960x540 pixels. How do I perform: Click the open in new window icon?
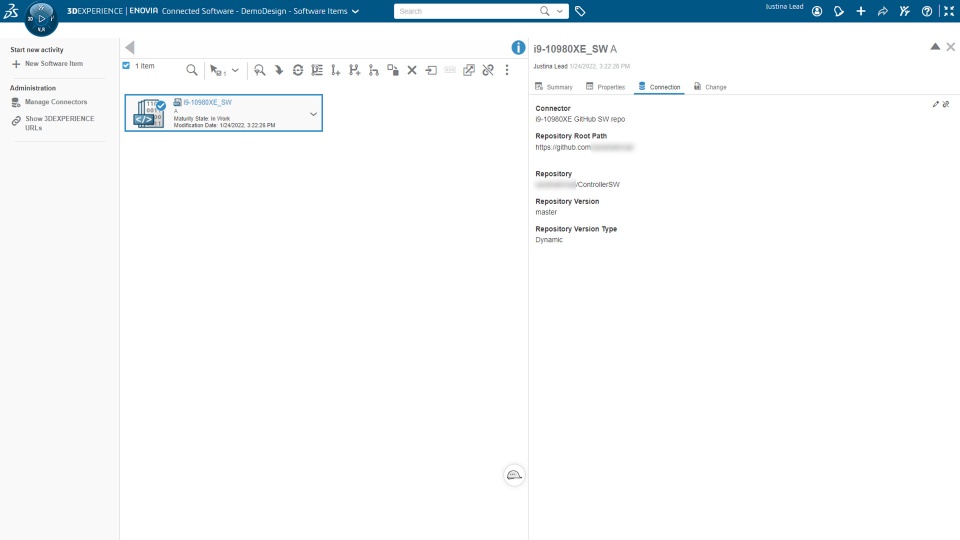click(469, 70)
